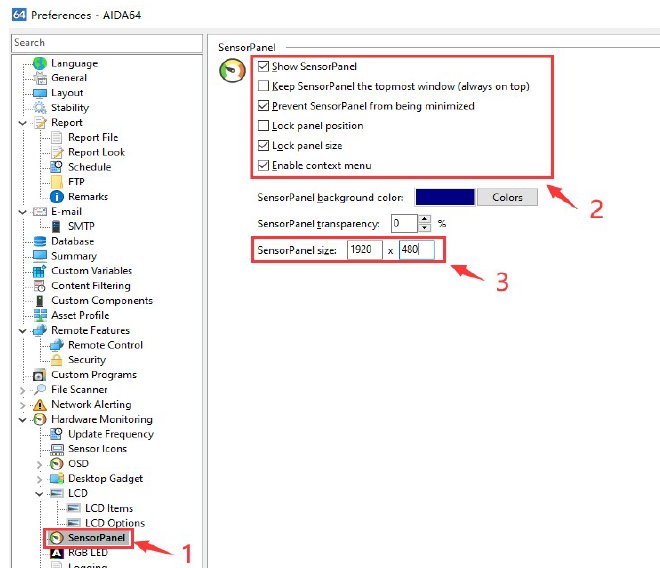
Task: Toggle Lock panel size checkbox
Action: (263, 145)
